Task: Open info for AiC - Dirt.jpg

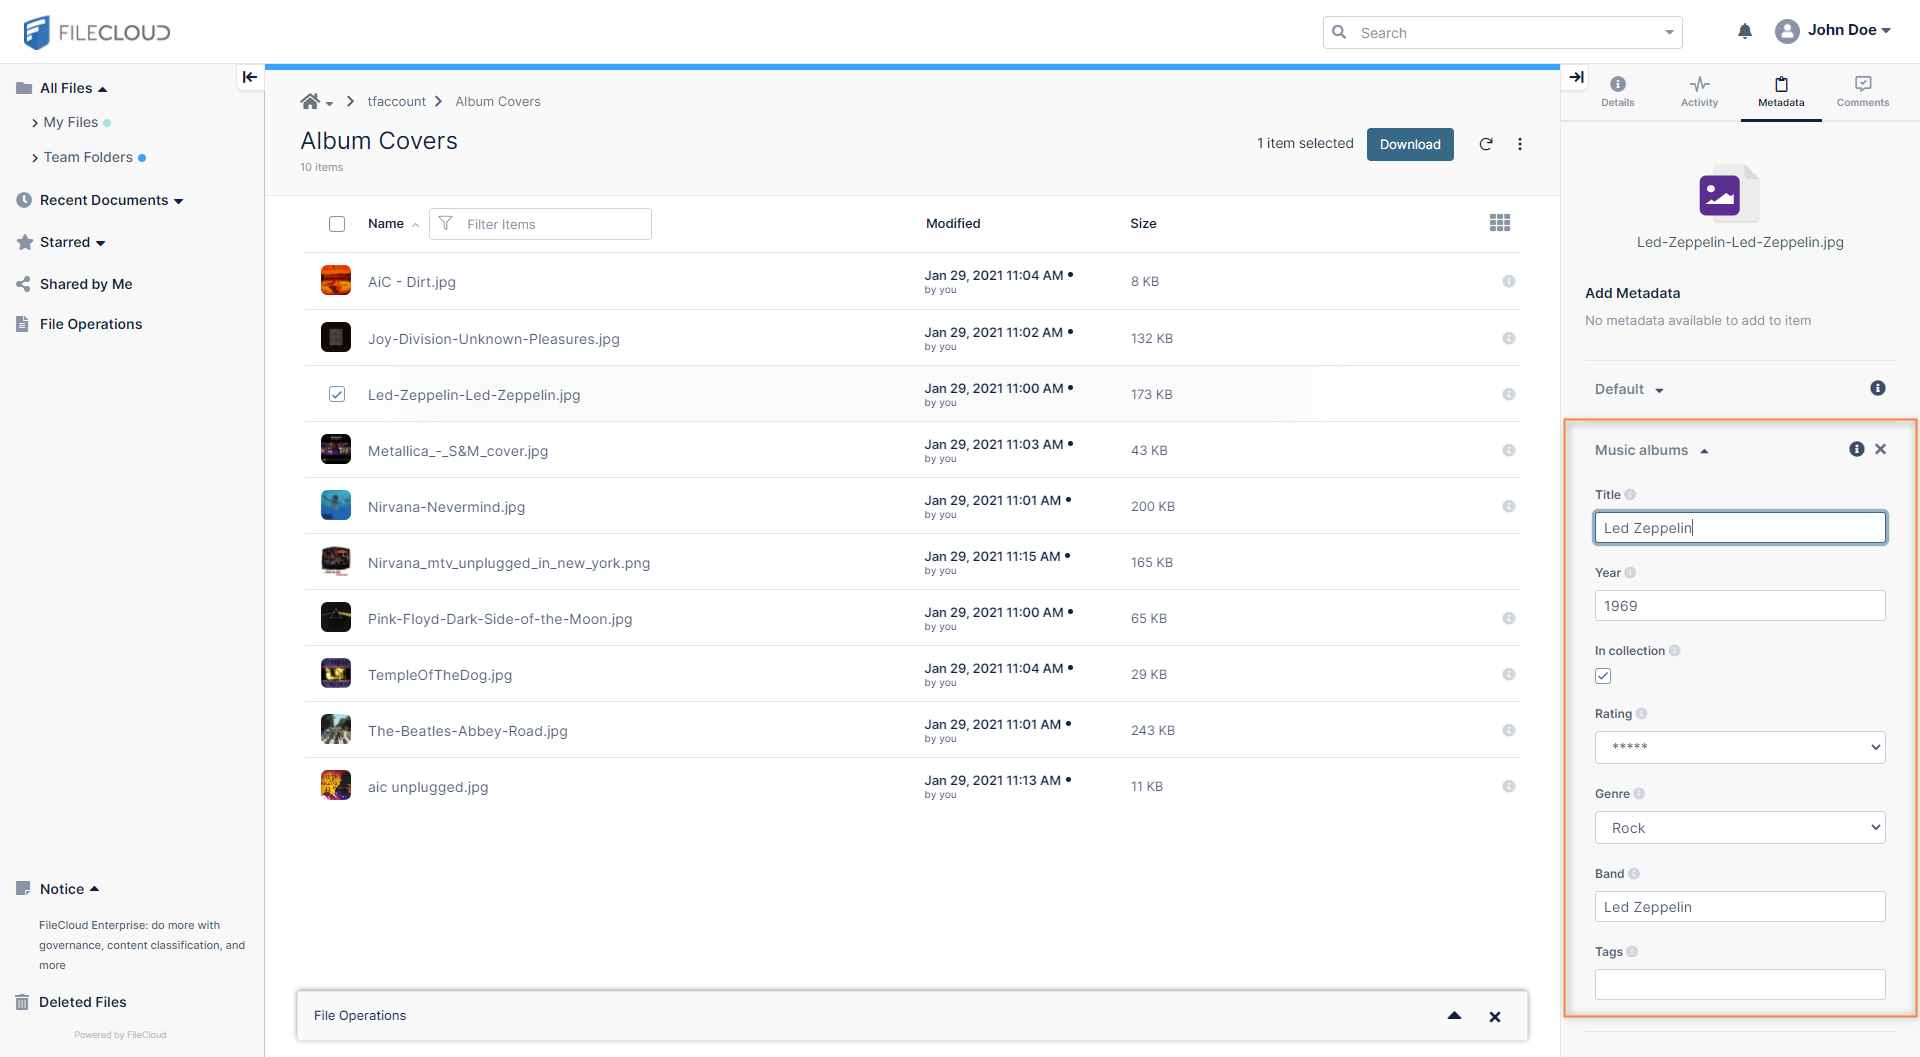Action: click(1509, 281)
